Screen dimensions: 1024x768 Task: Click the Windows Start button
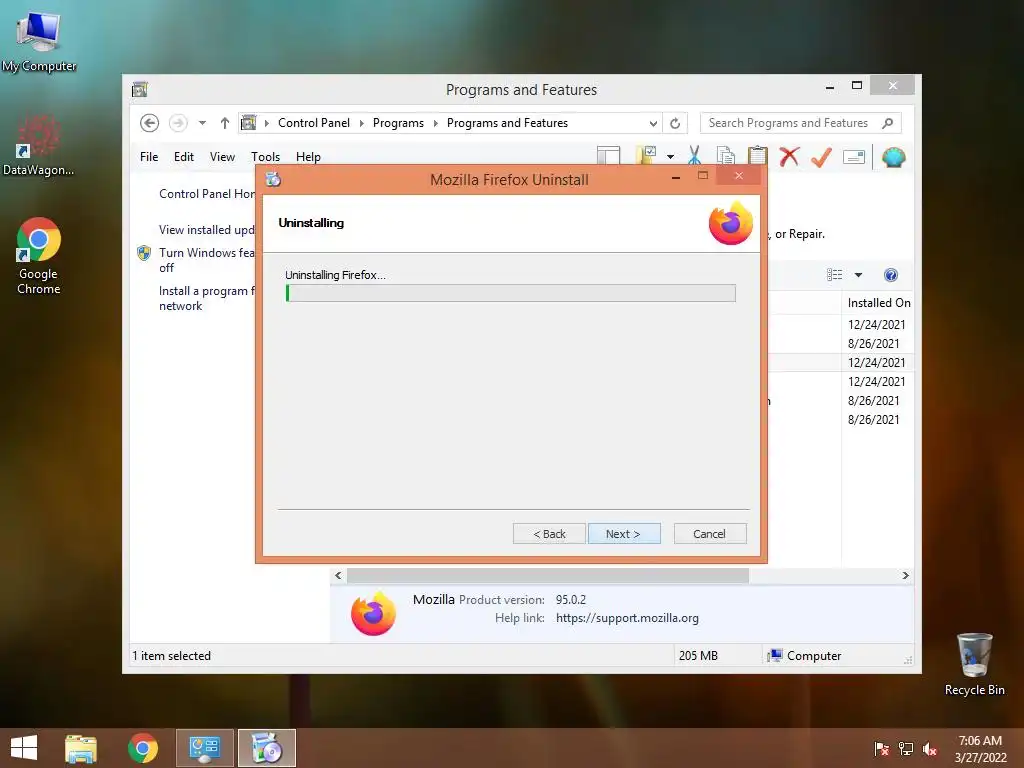[x=24, y=748]
